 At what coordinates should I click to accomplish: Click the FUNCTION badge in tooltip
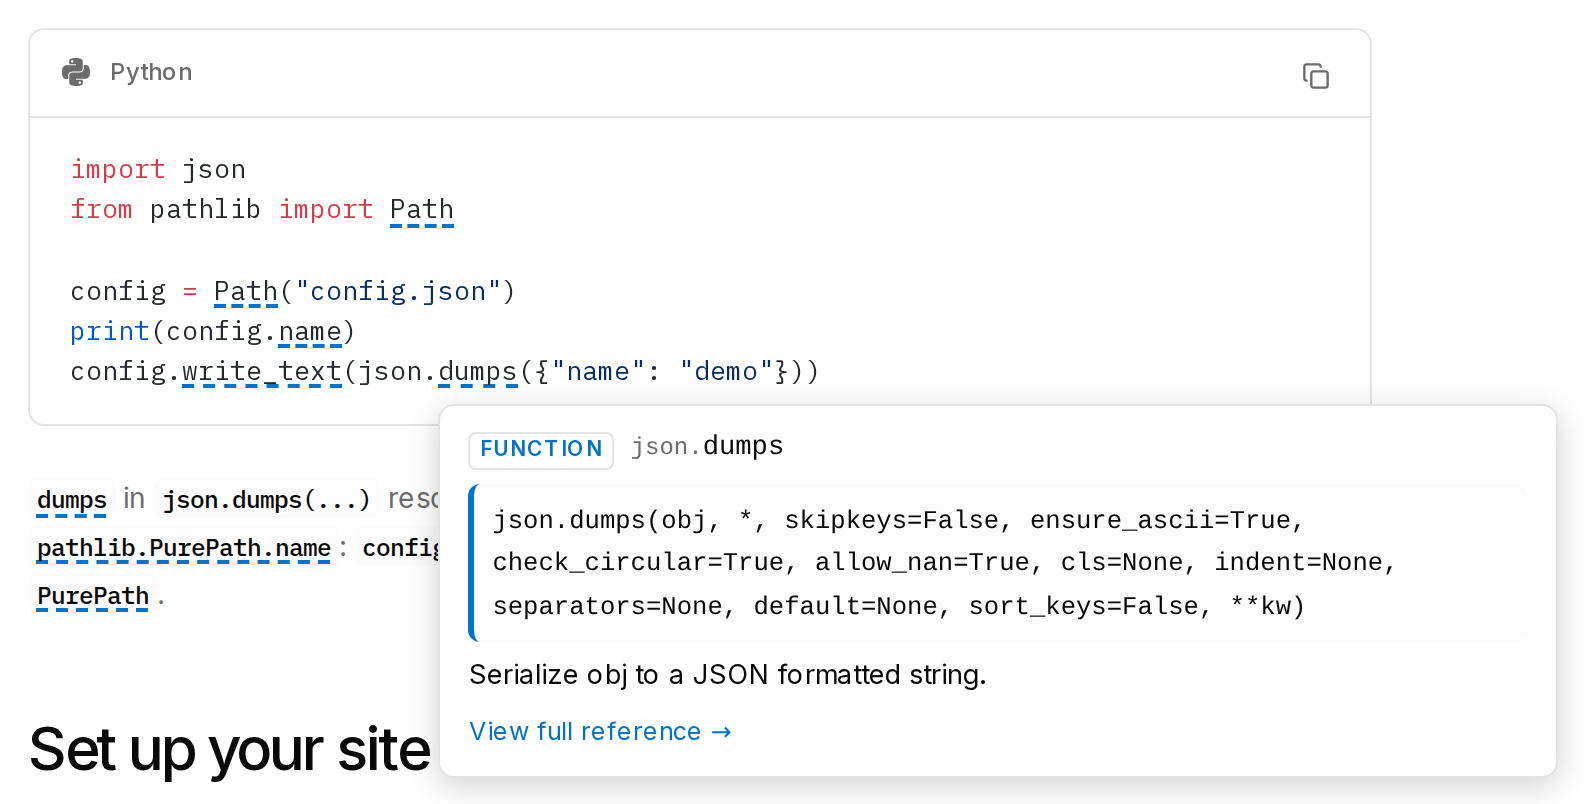click(541, 449)
